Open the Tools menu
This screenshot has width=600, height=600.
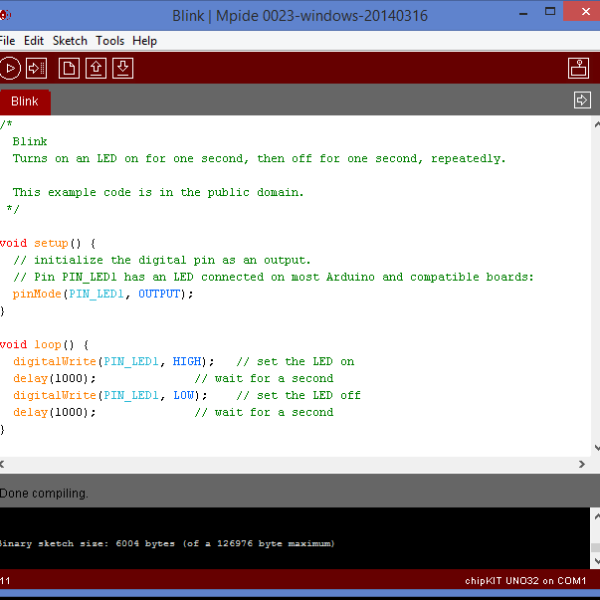pos(110,41)
